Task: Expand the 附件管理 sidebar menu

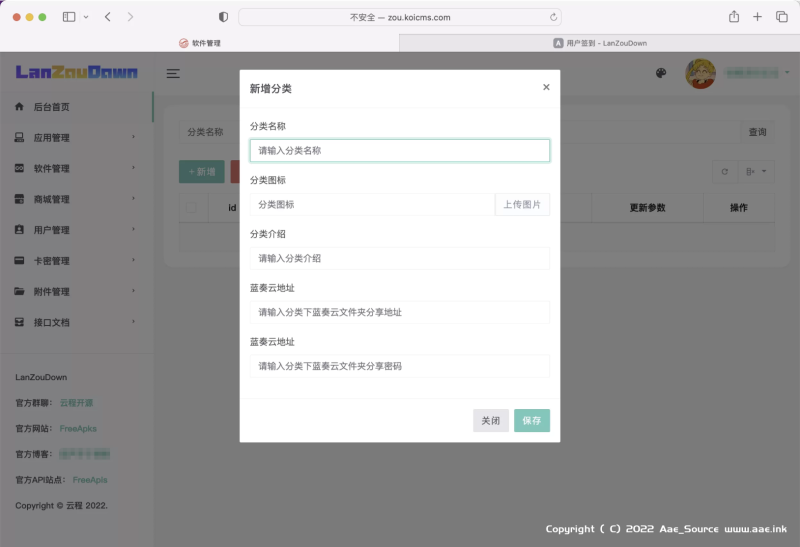Action: (x=76, y=291)
